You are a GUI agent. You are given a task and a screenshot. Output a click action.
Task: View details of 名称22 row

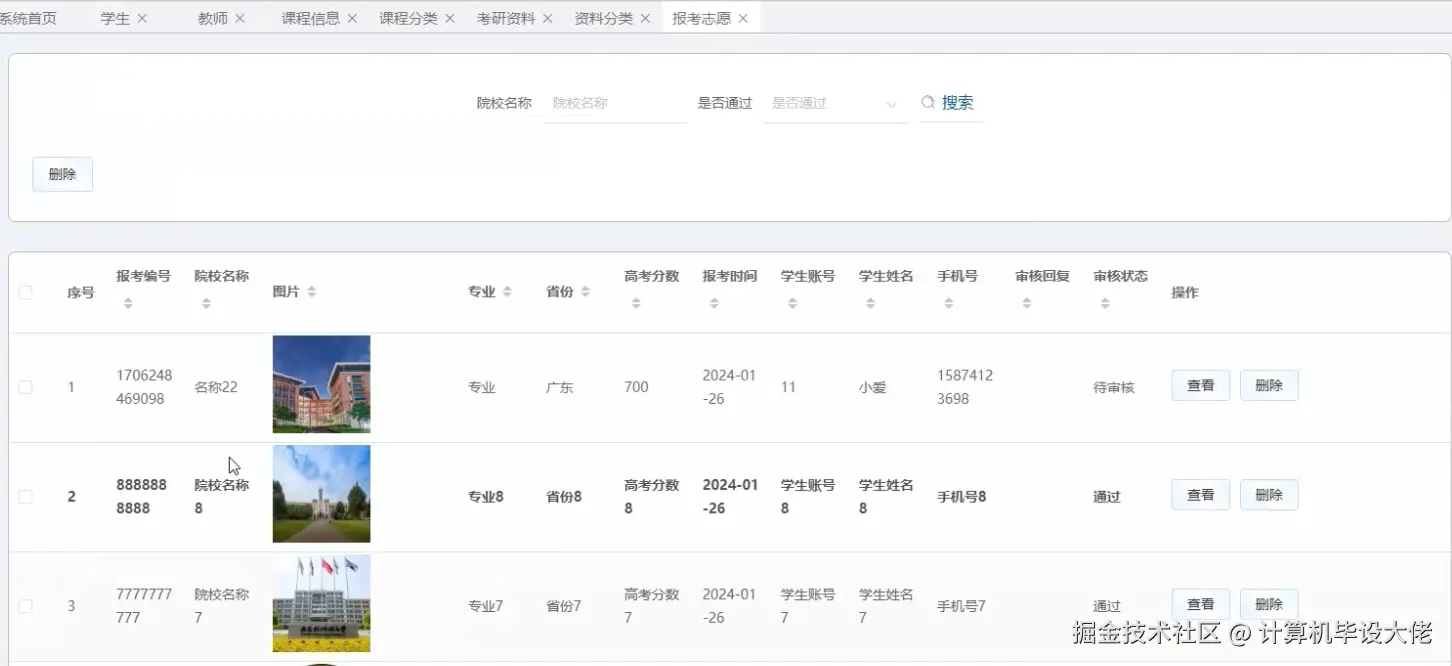[x=1200, y=385]
